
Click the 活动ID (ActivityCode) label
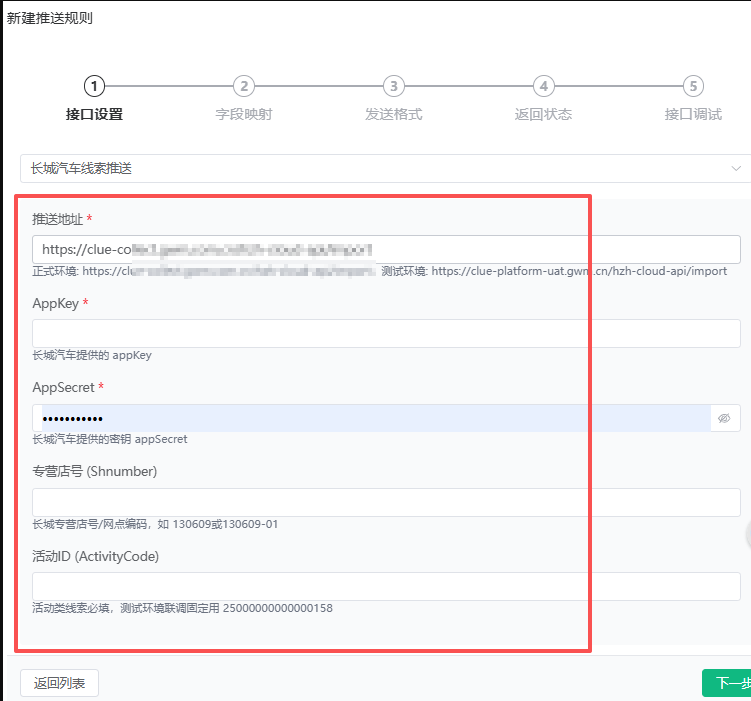pyautogui.click(x=95, y=556)
